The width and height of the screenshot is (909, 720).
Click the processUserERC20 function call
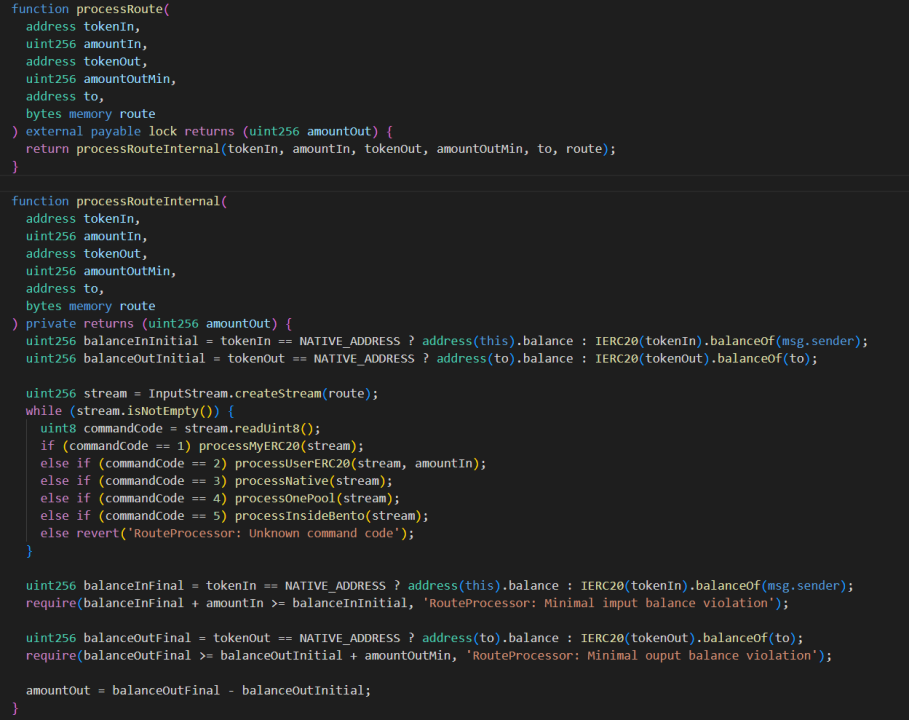click(x=293, y=463)
